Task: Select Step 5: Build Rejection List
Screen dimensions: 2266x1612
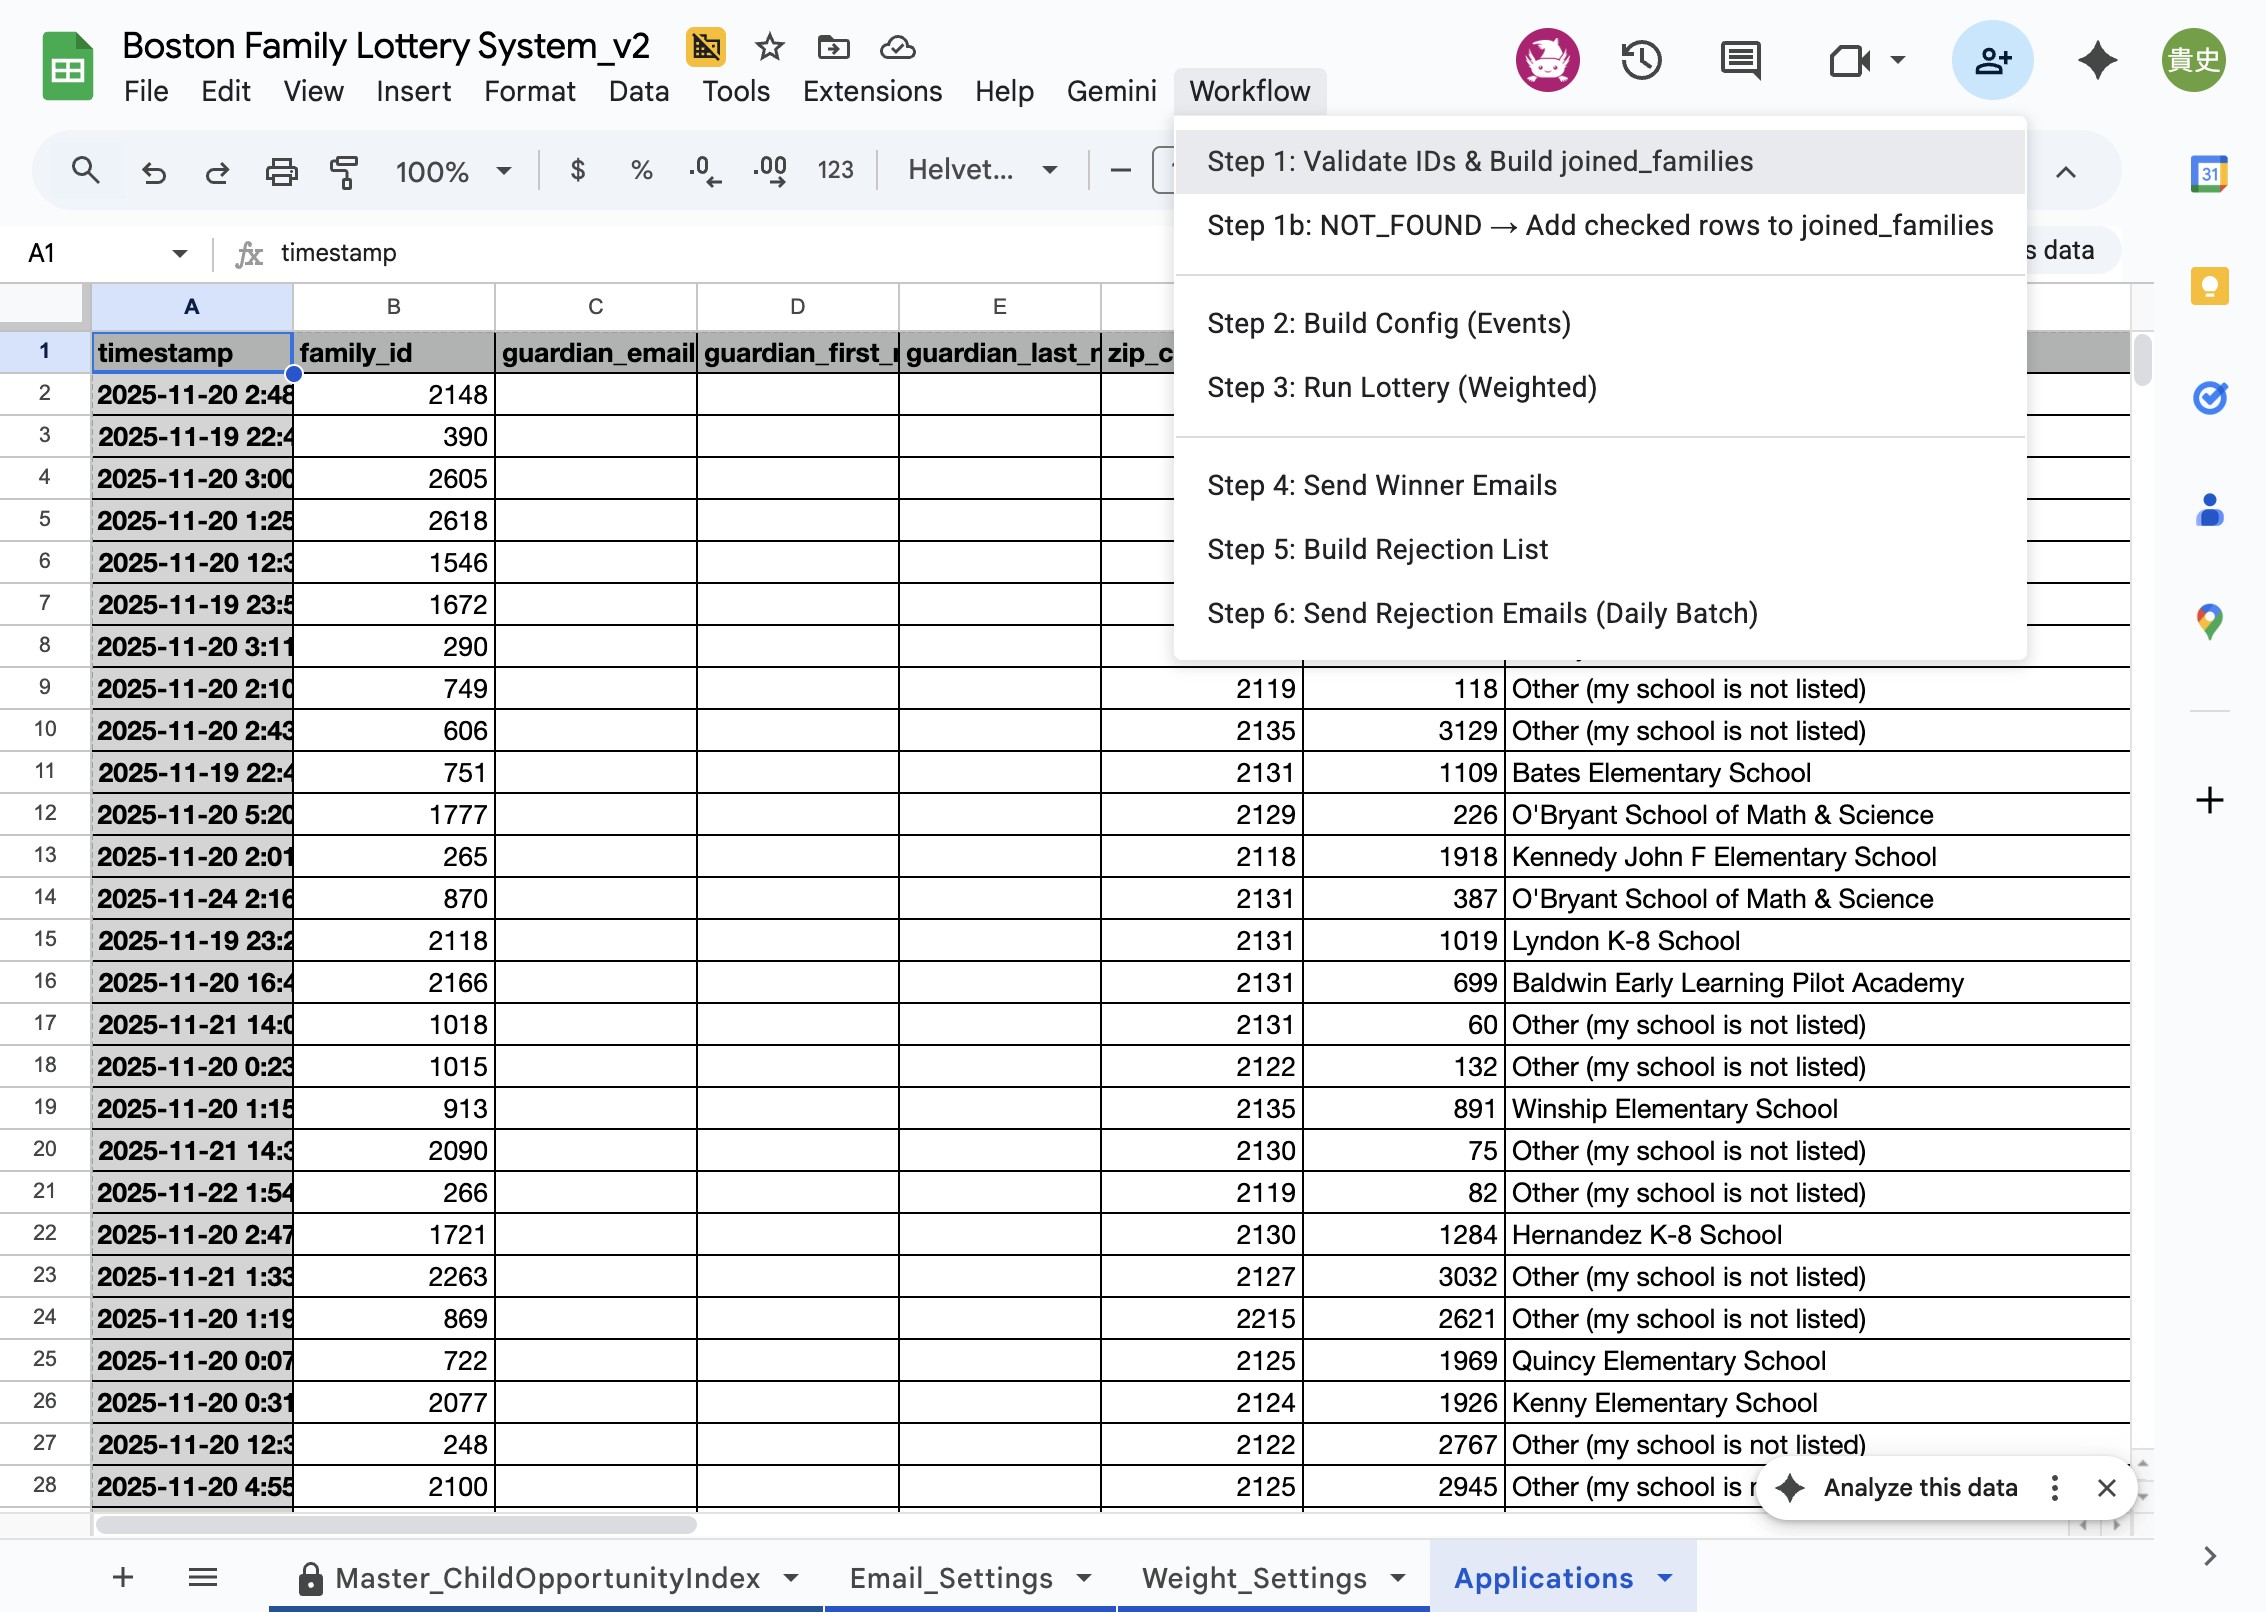Action: pyautogui.click(x=1600, y=549)
